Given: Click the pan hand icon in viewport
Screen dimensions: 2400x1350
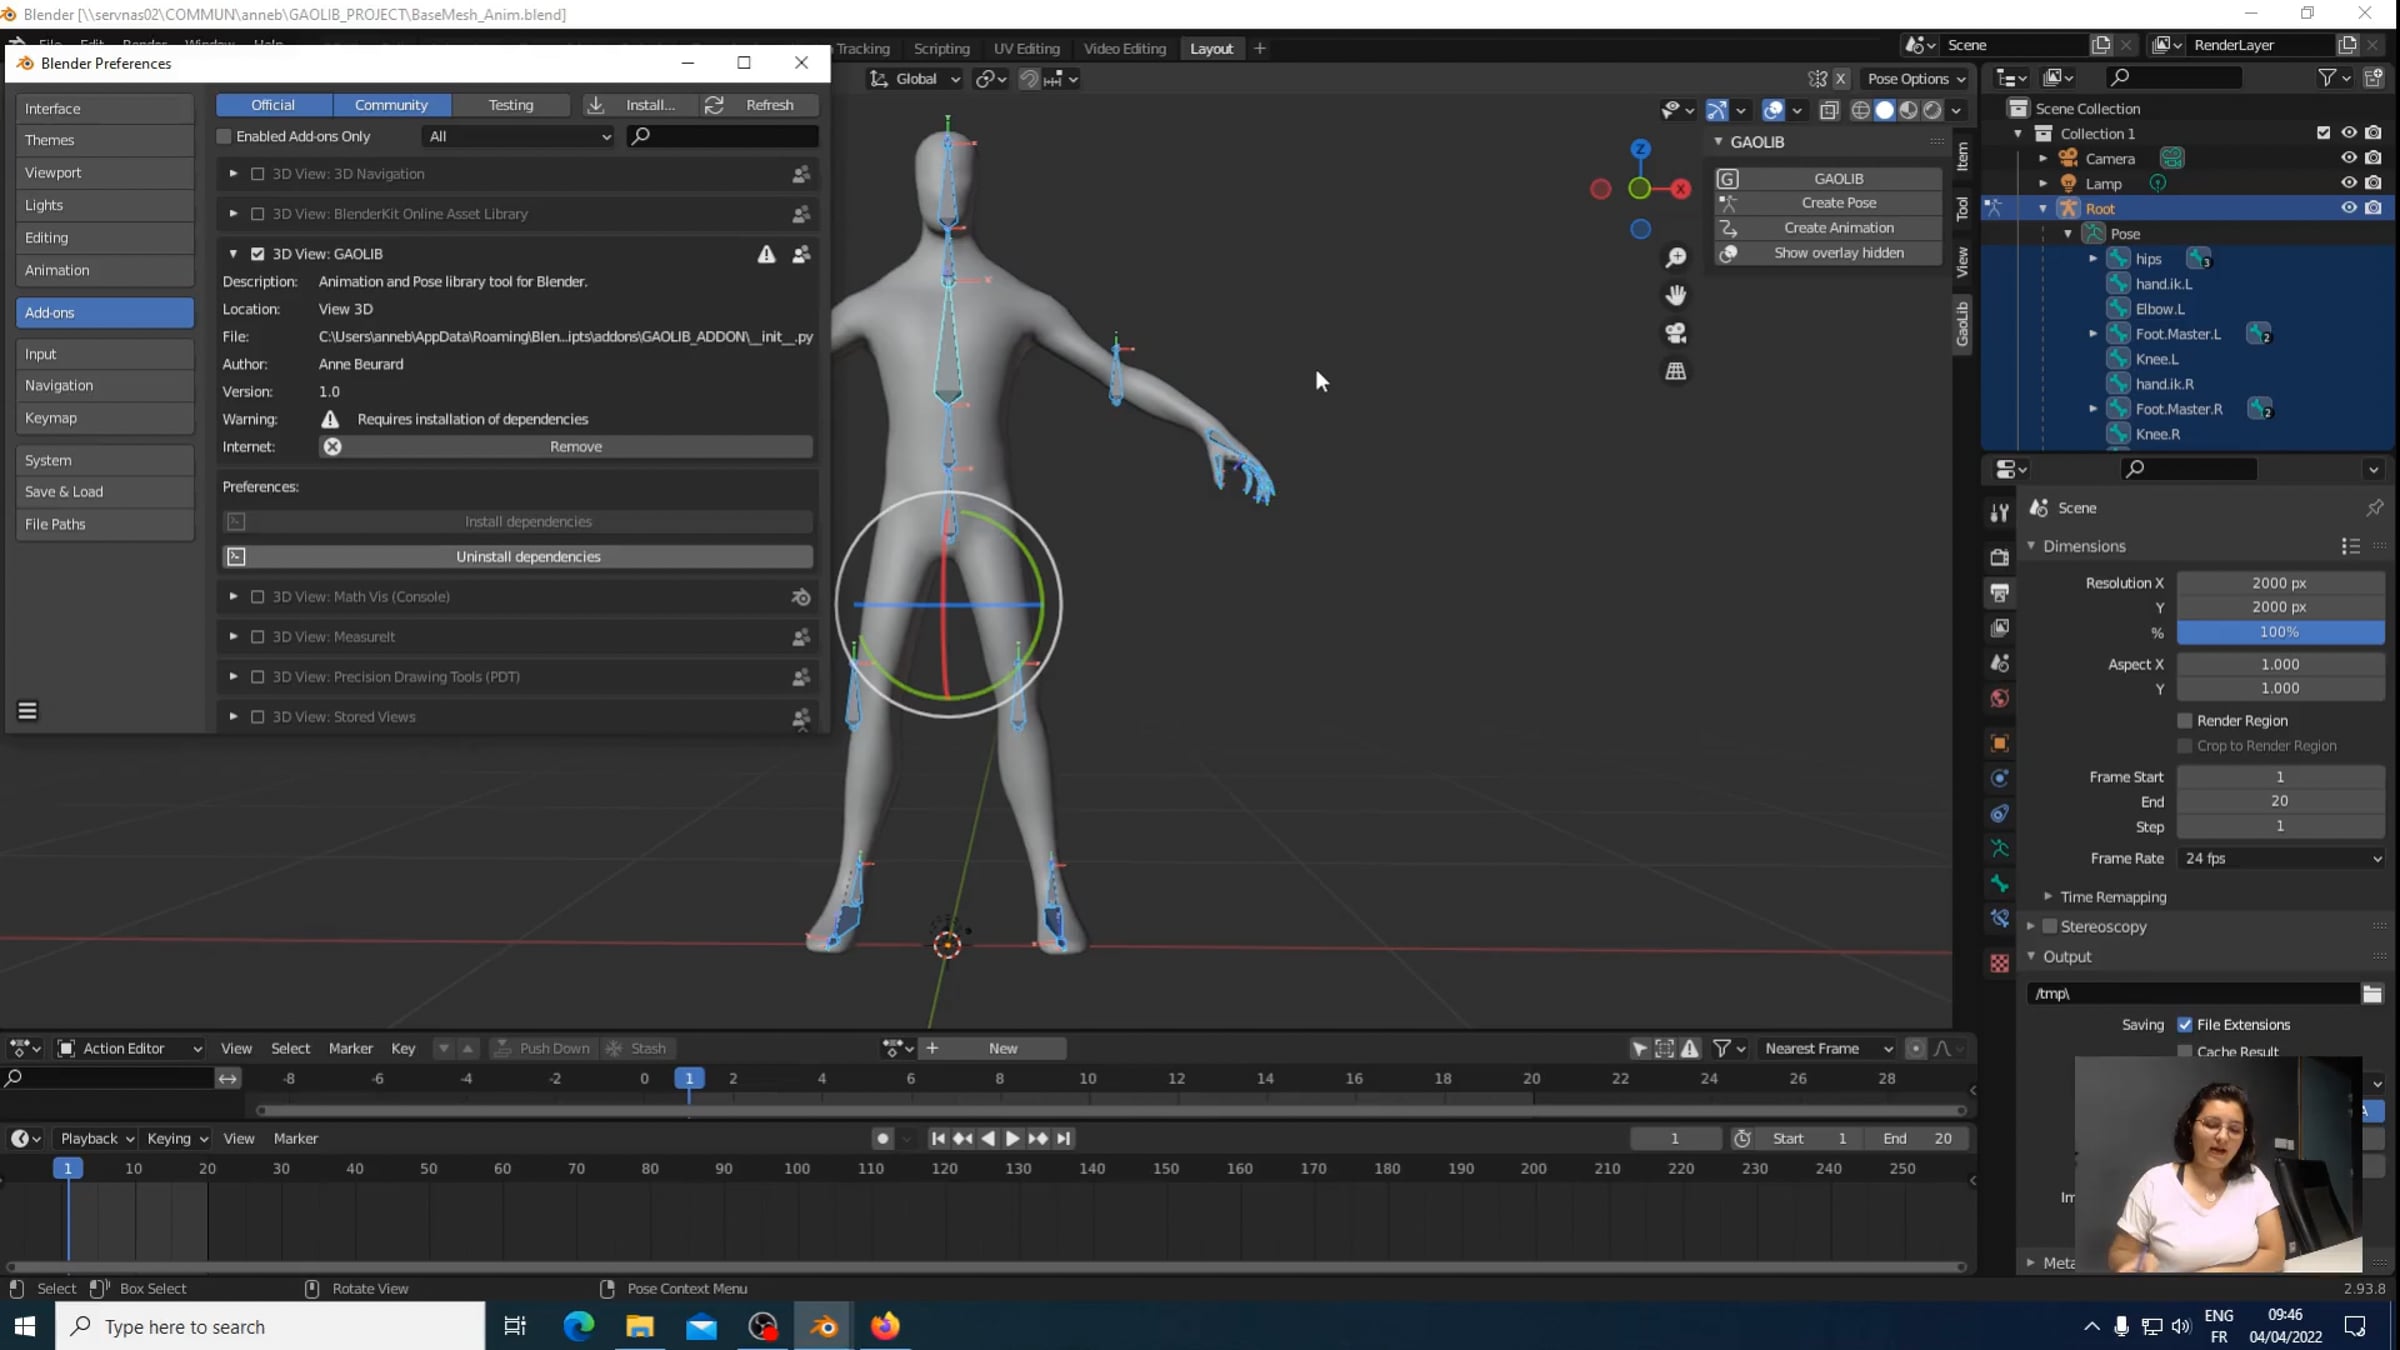Looking at the screenshot, I should pos(1676,295).
